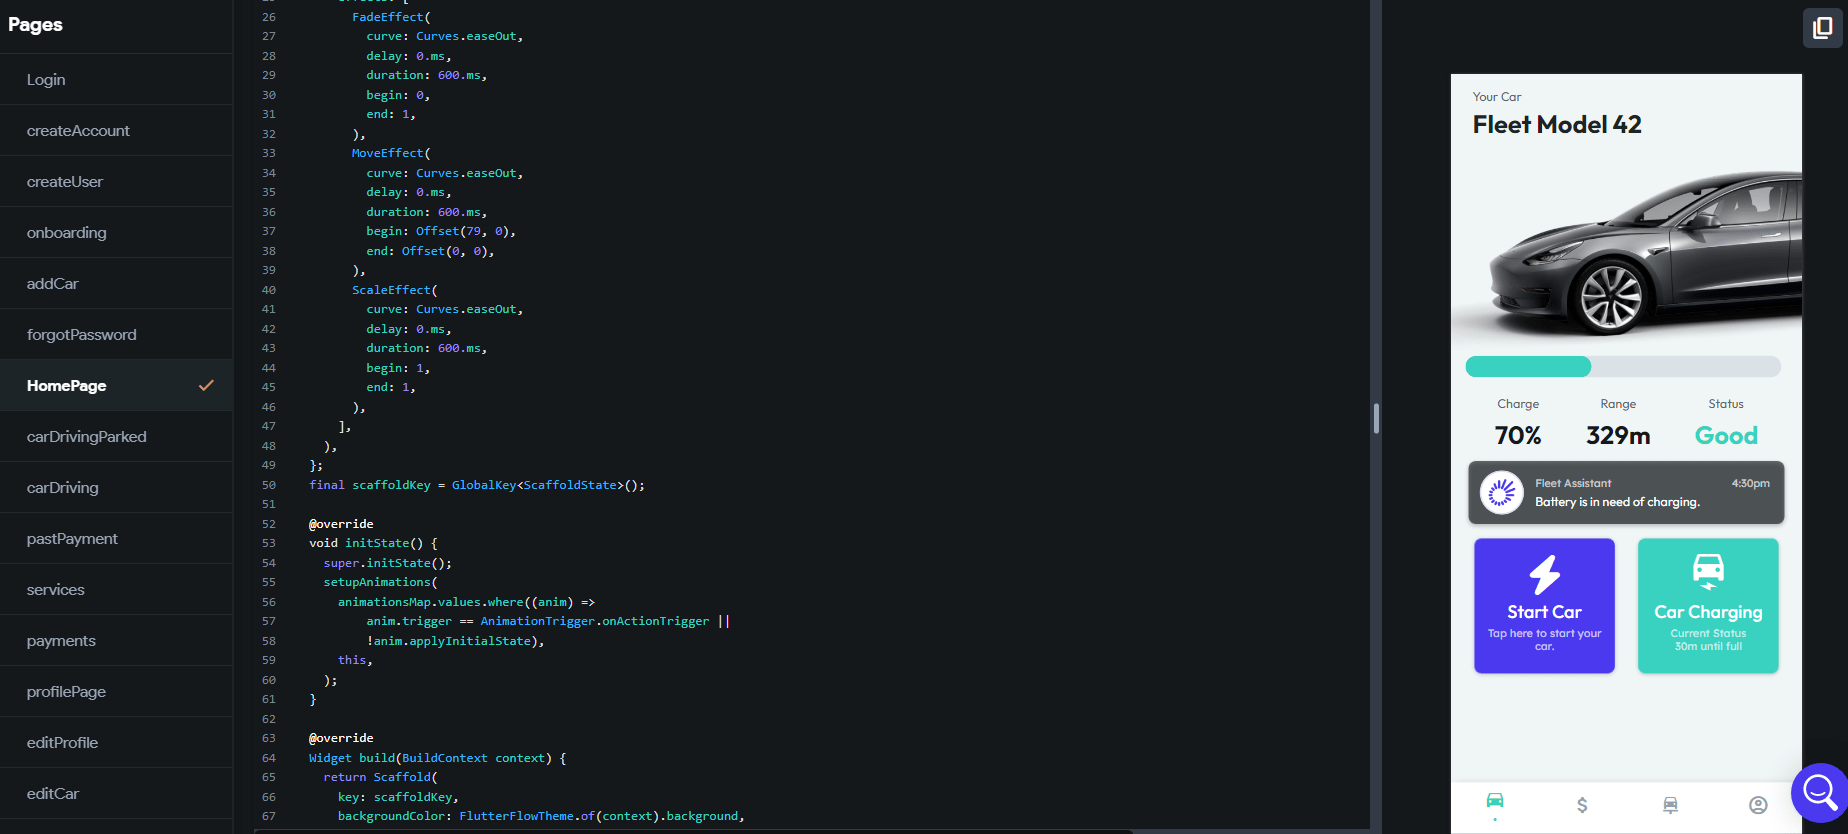Tap the parked car icon in bottom navigation
1848x834 pixels.
pos(1670,805)
